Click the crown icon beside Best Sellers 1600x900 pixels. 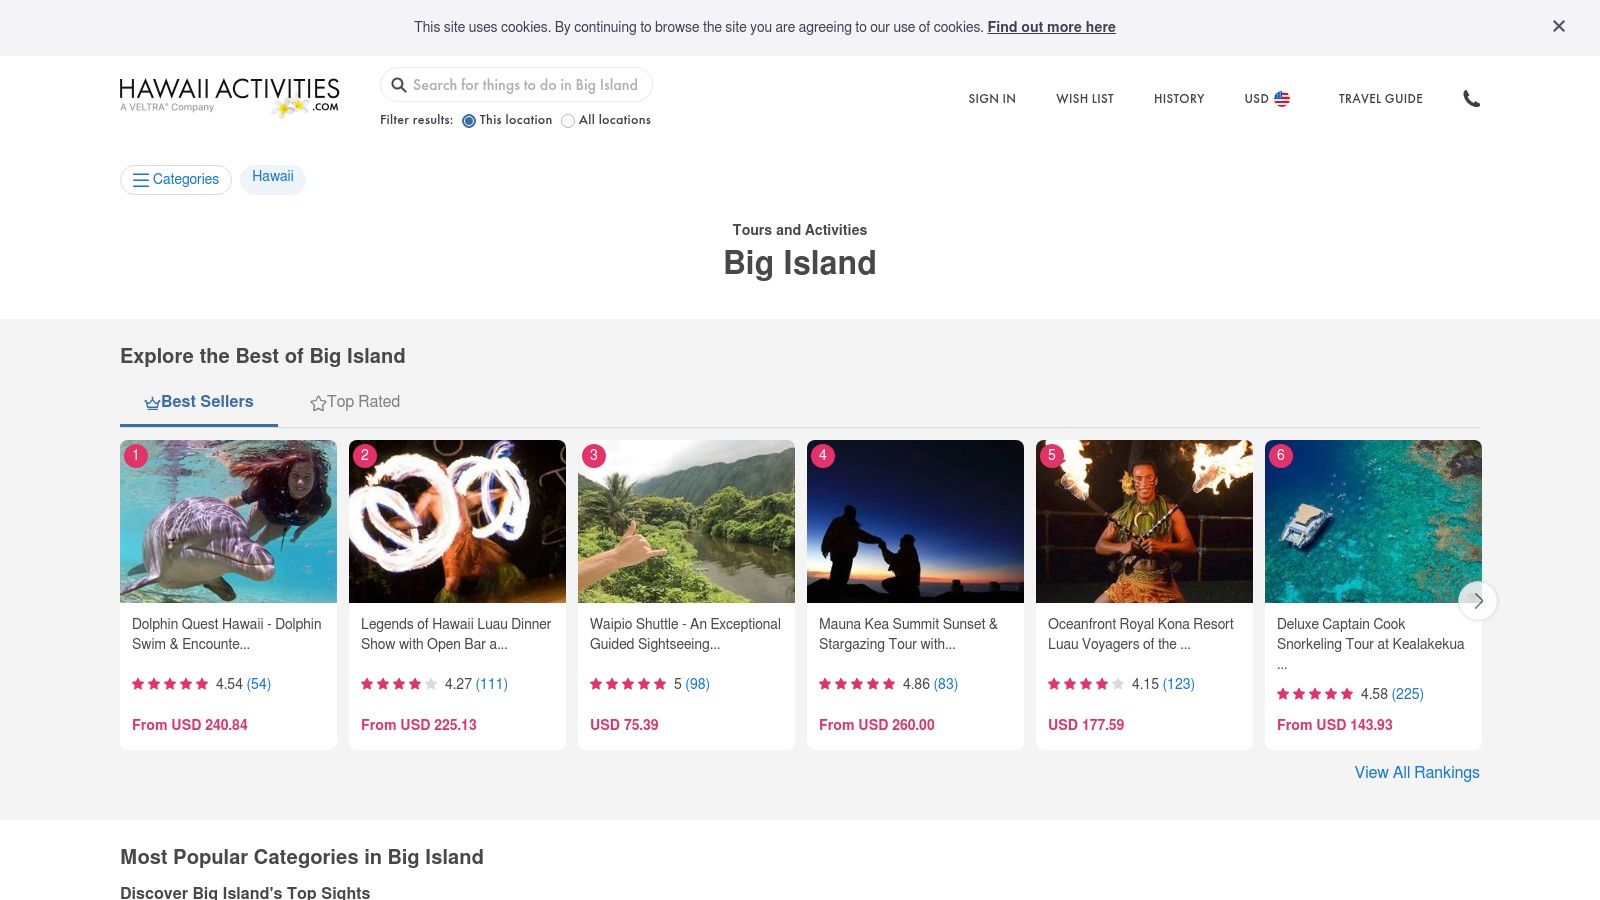pos(152,403)
